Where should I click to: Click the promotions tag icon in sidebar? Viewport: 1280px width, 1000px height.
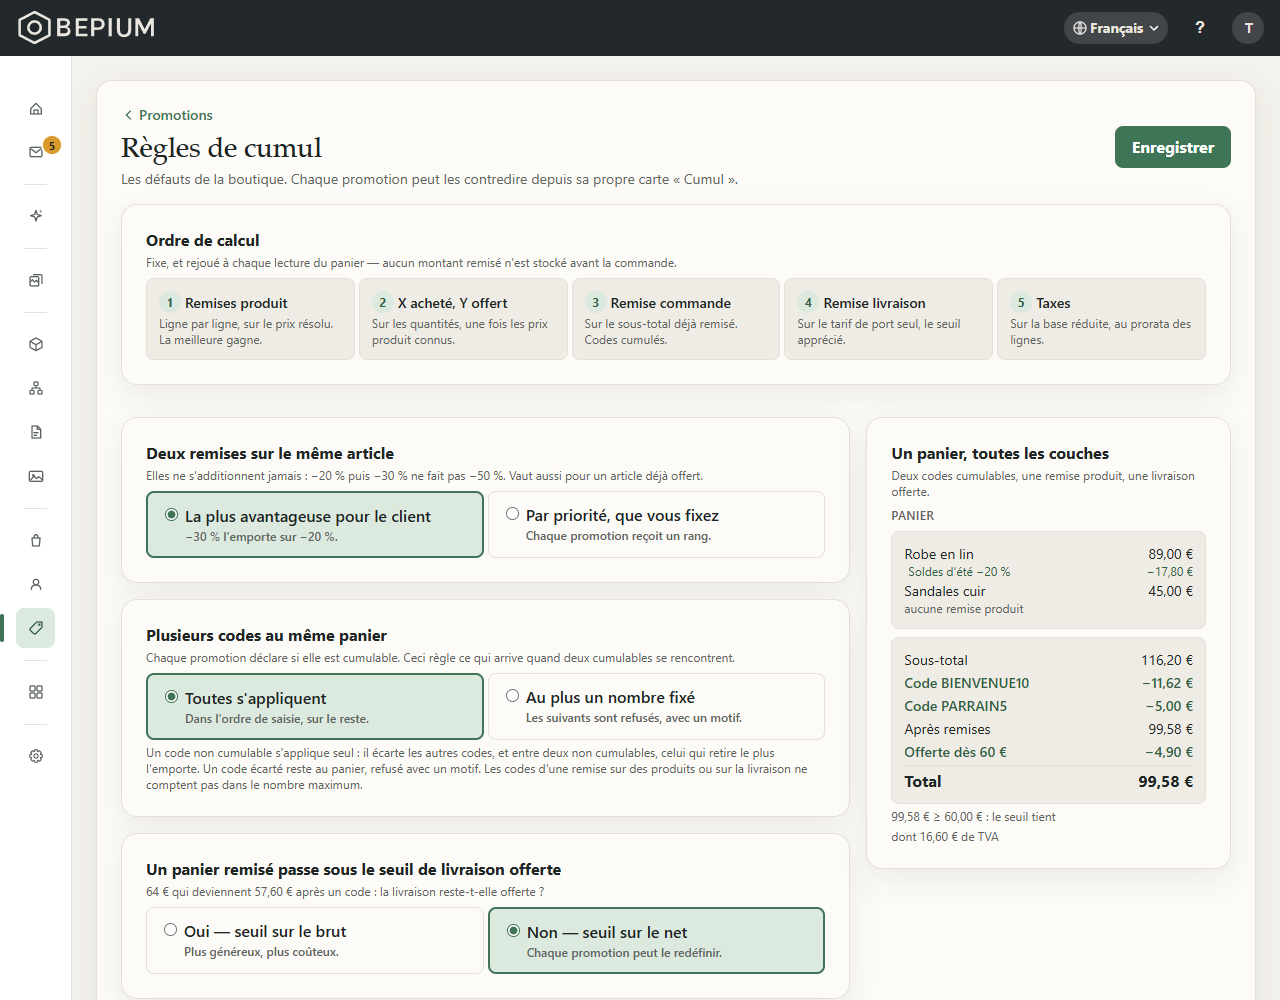point(36,628)
